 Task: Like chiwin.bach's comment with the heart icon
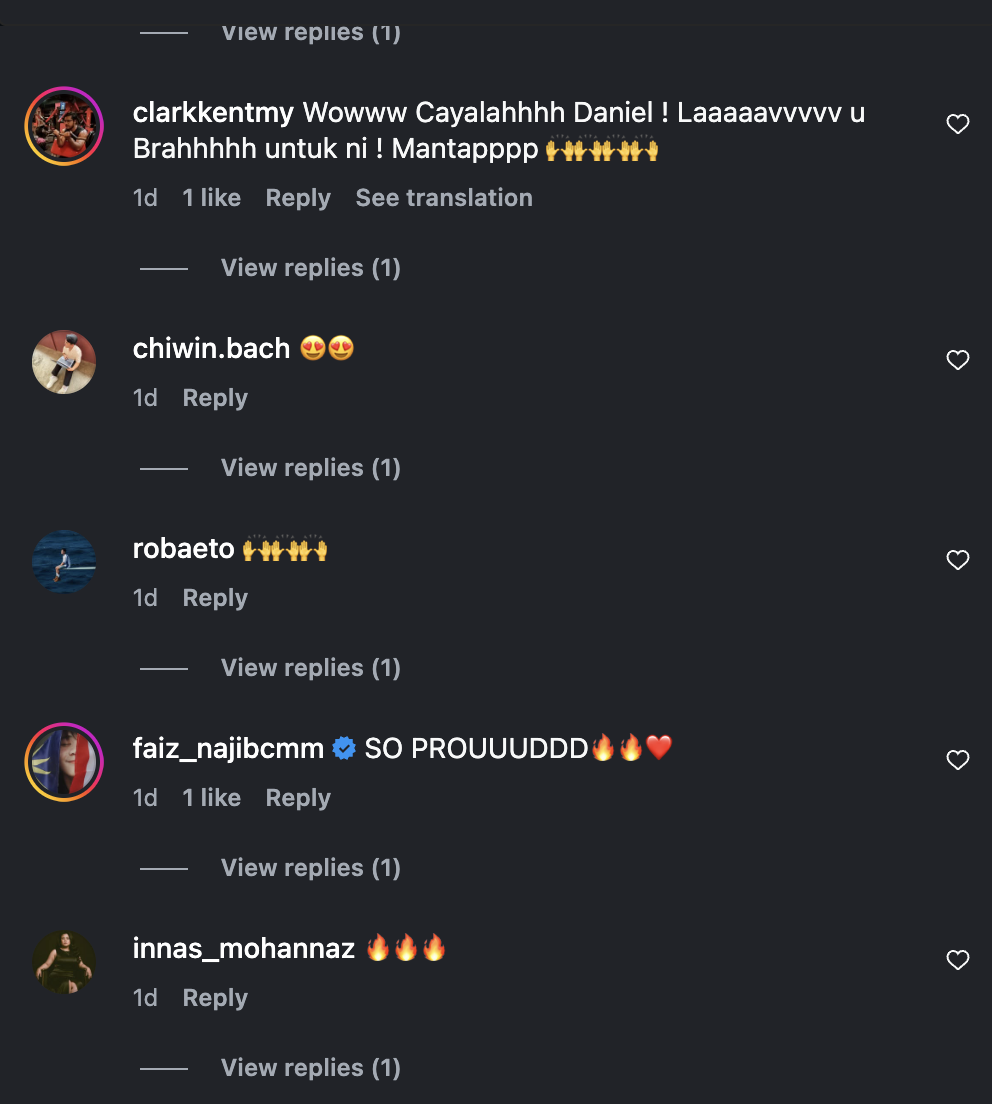pyautogui.click(x=958, y=360)
